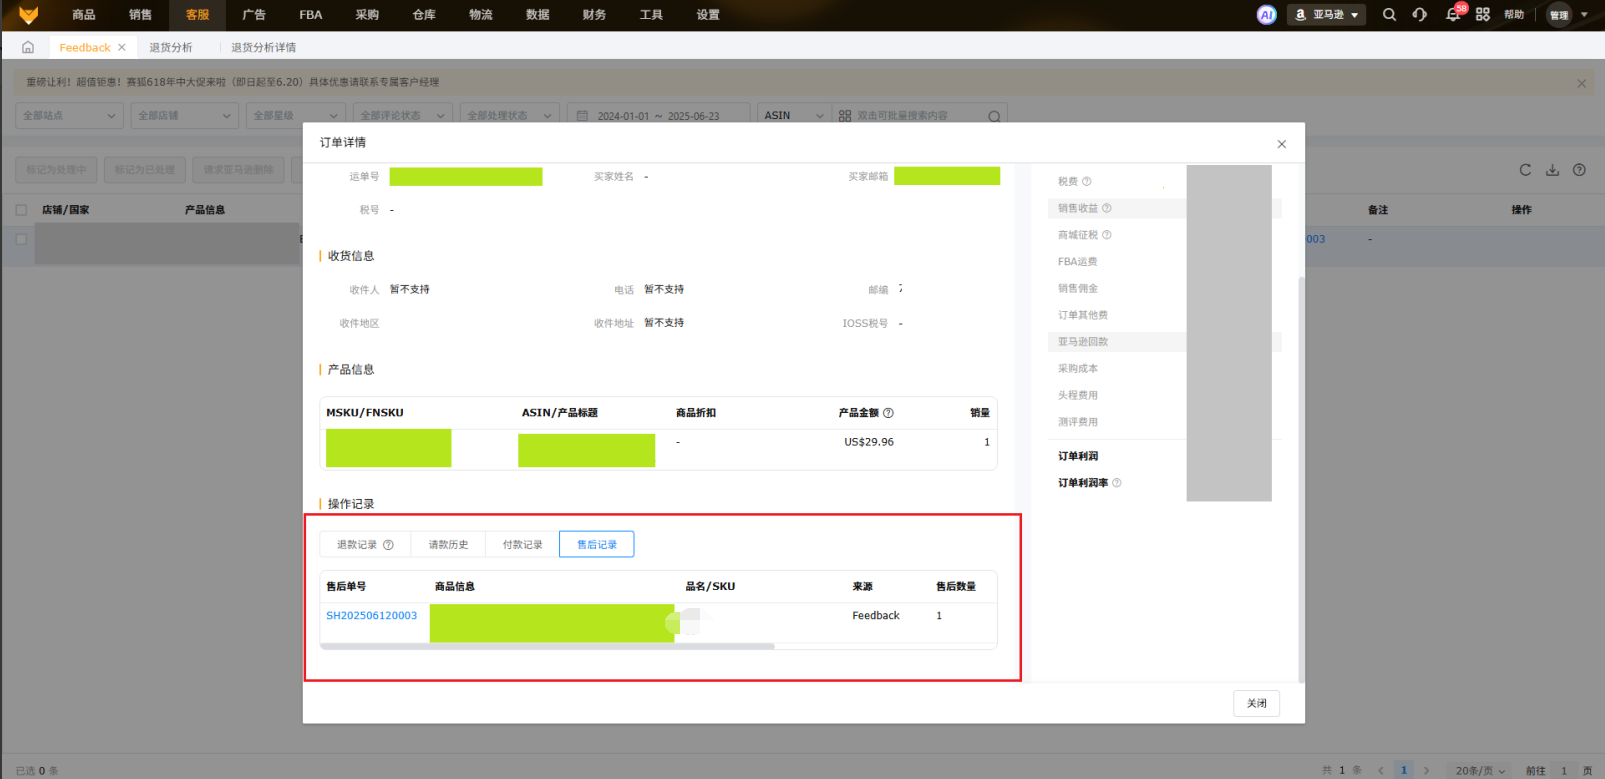Viewport: 1605px width, 779px height.
Task: Open the 管理 account dropdown
Action: [x=1567, y=15]
